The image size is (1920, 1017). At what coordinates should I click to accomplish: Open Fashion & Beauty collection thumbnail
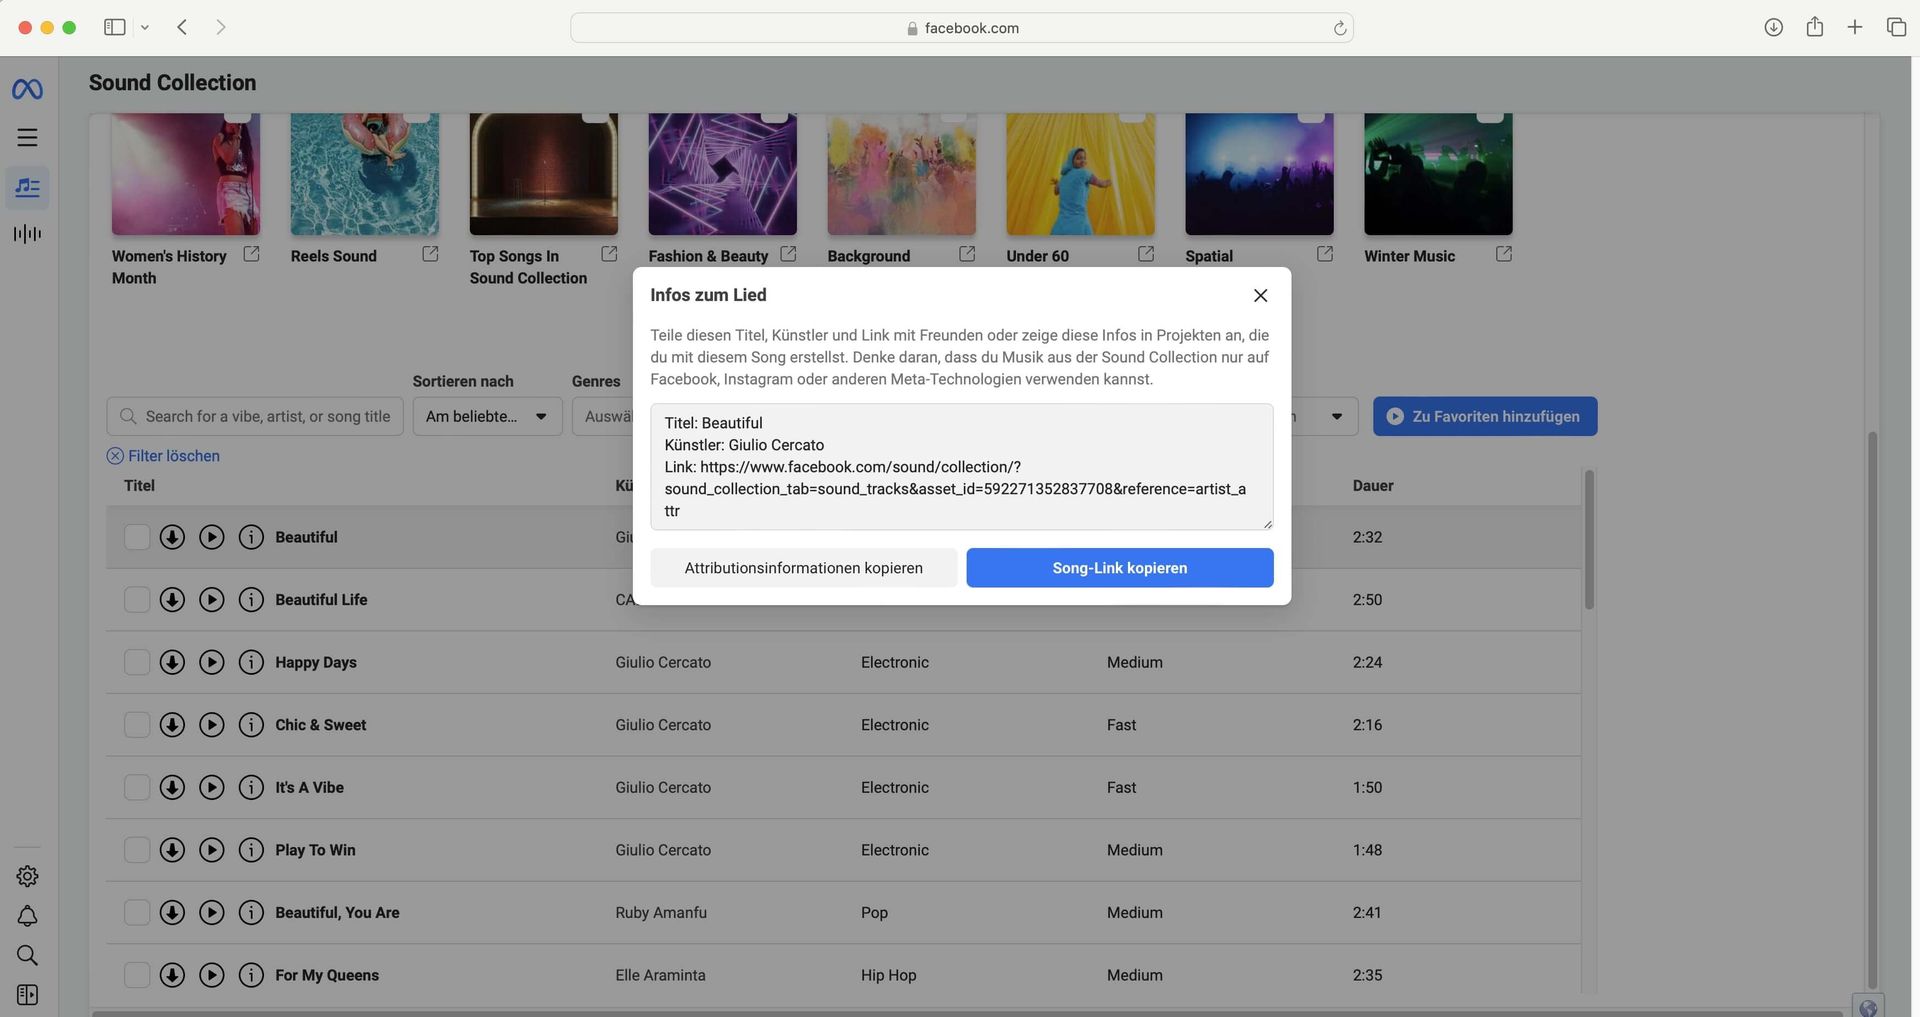[722, 174]
